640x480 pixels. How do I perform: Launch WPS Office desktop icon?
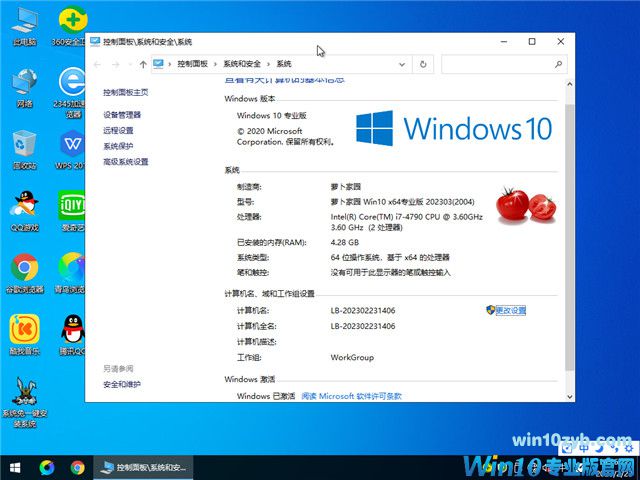pos(71,150)
